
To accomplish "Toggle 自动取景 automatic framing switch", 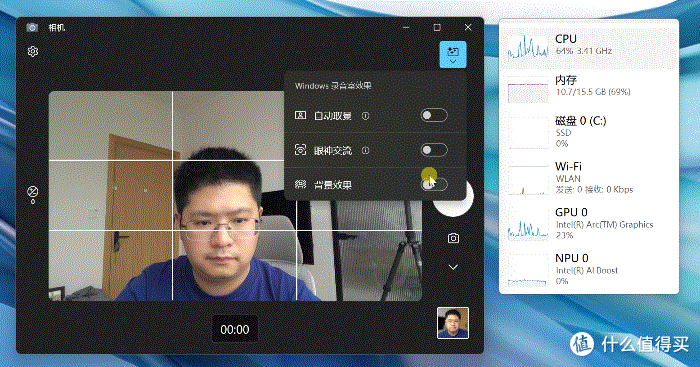I will click(434, 116).
